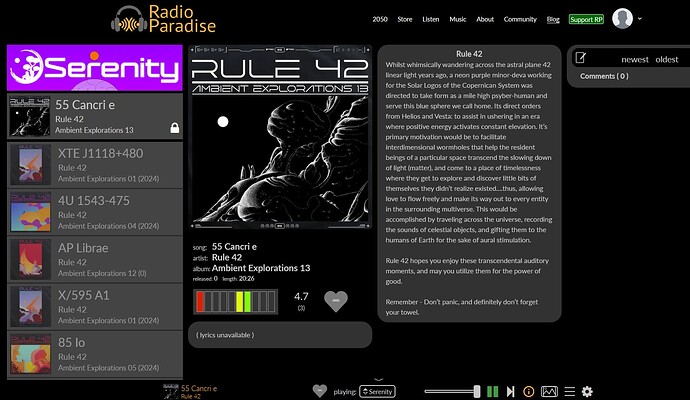This screenshot has width=690, height=400.
Task: Open the Listen menu in navigation
Action: click(432, 19)
